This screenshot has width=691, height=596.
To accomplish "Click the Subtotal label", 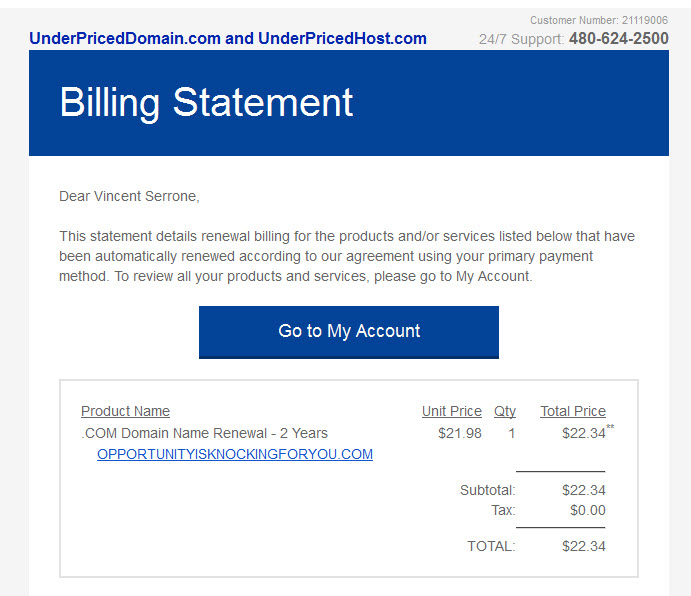I will click(x=487, y=490).
